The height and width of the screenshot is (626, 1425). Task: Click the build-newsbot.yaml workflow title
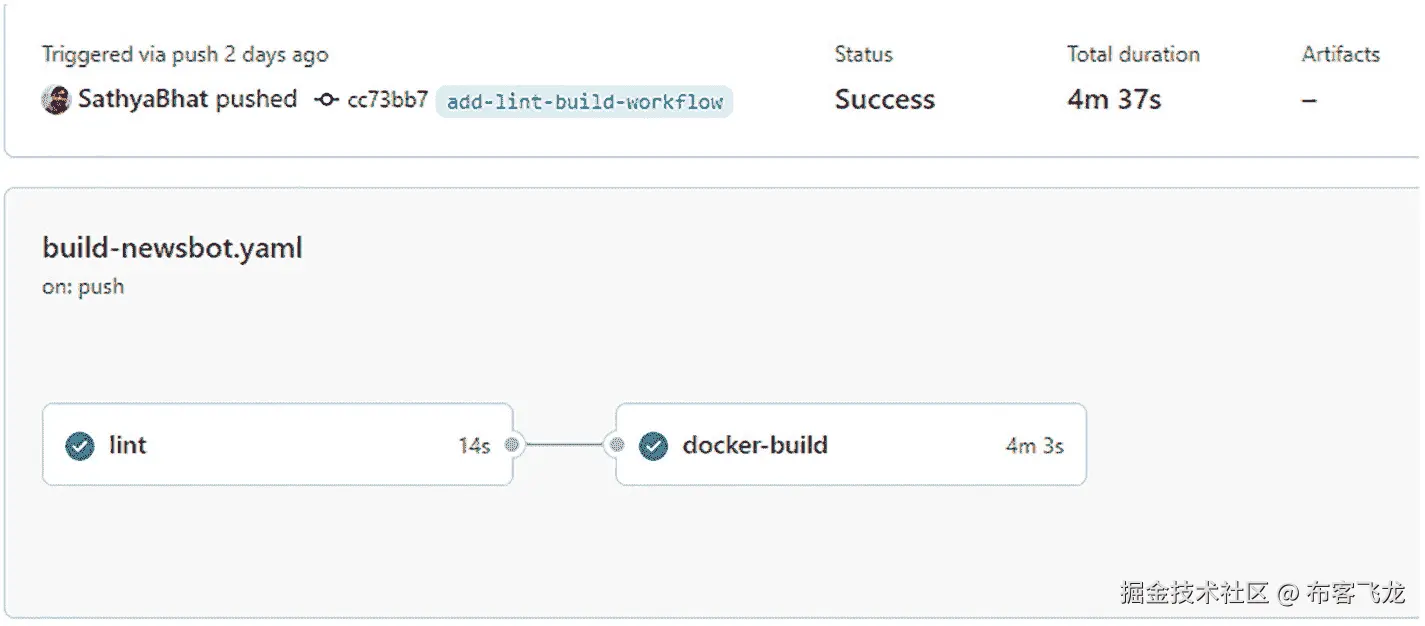pyautogui.click(x=172, y=248)
